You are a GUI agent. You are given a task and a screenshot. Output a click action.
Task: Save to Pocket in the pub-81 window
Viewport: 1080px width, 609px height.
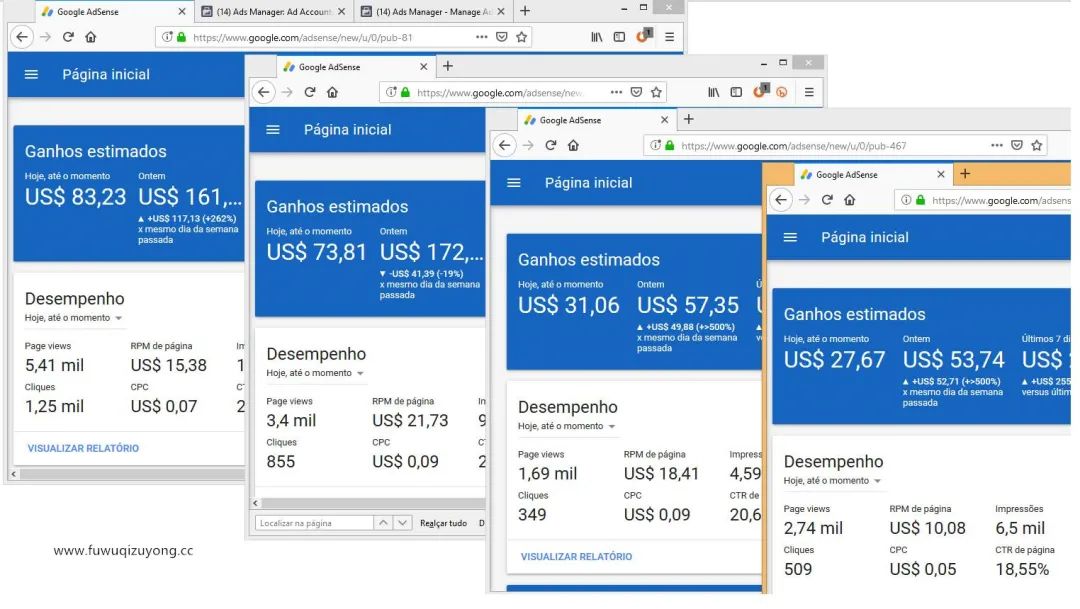pos(501,37)
